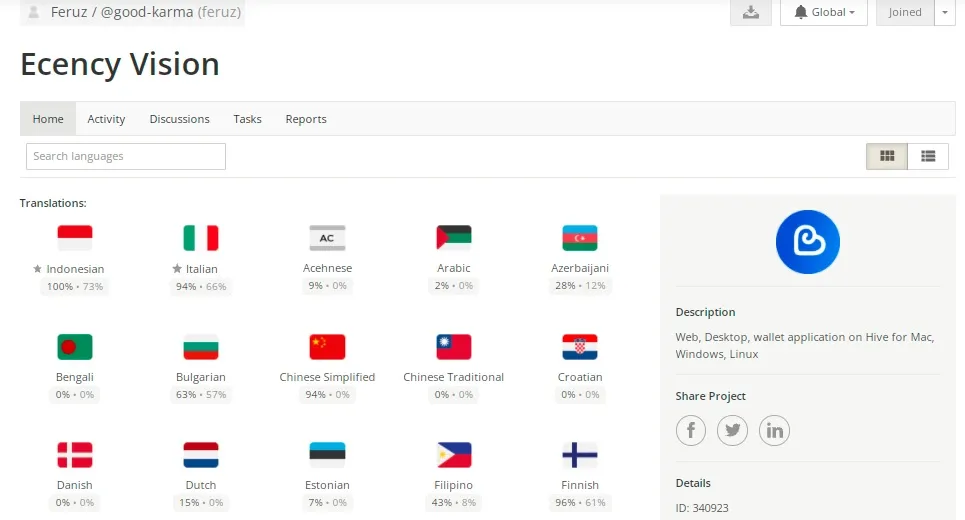
Task: Open the Finnish language link
Action: click(580, 485)
